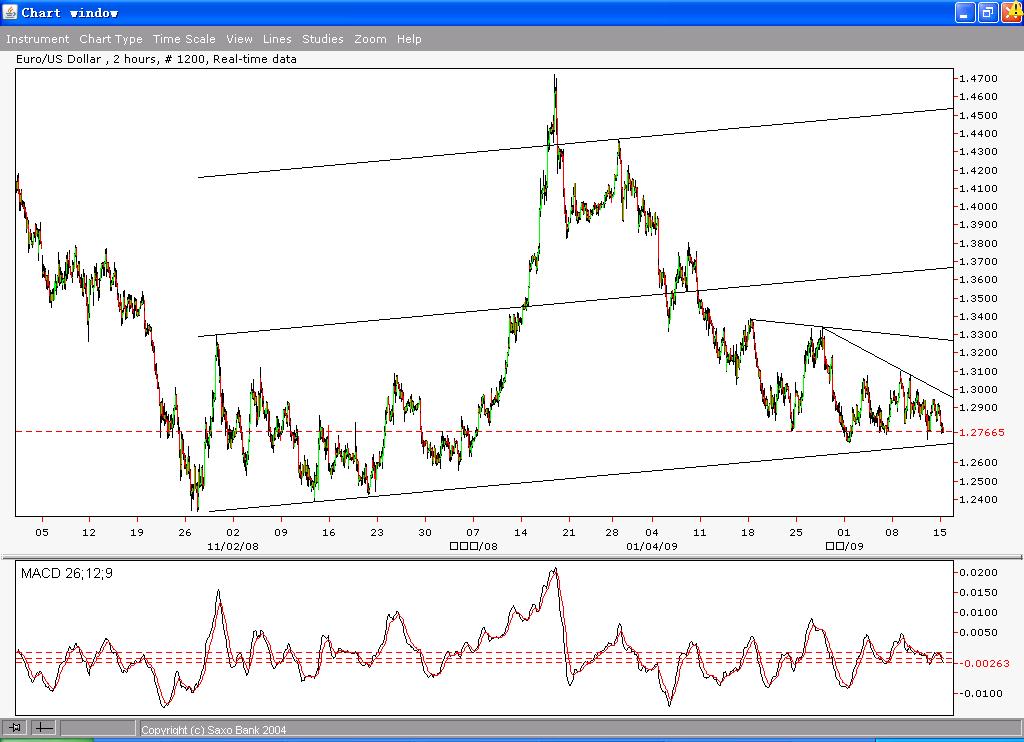Click the red 1.27665 current price label
This screenshot has width=1024, height=742.
click(x=982, y=432)
